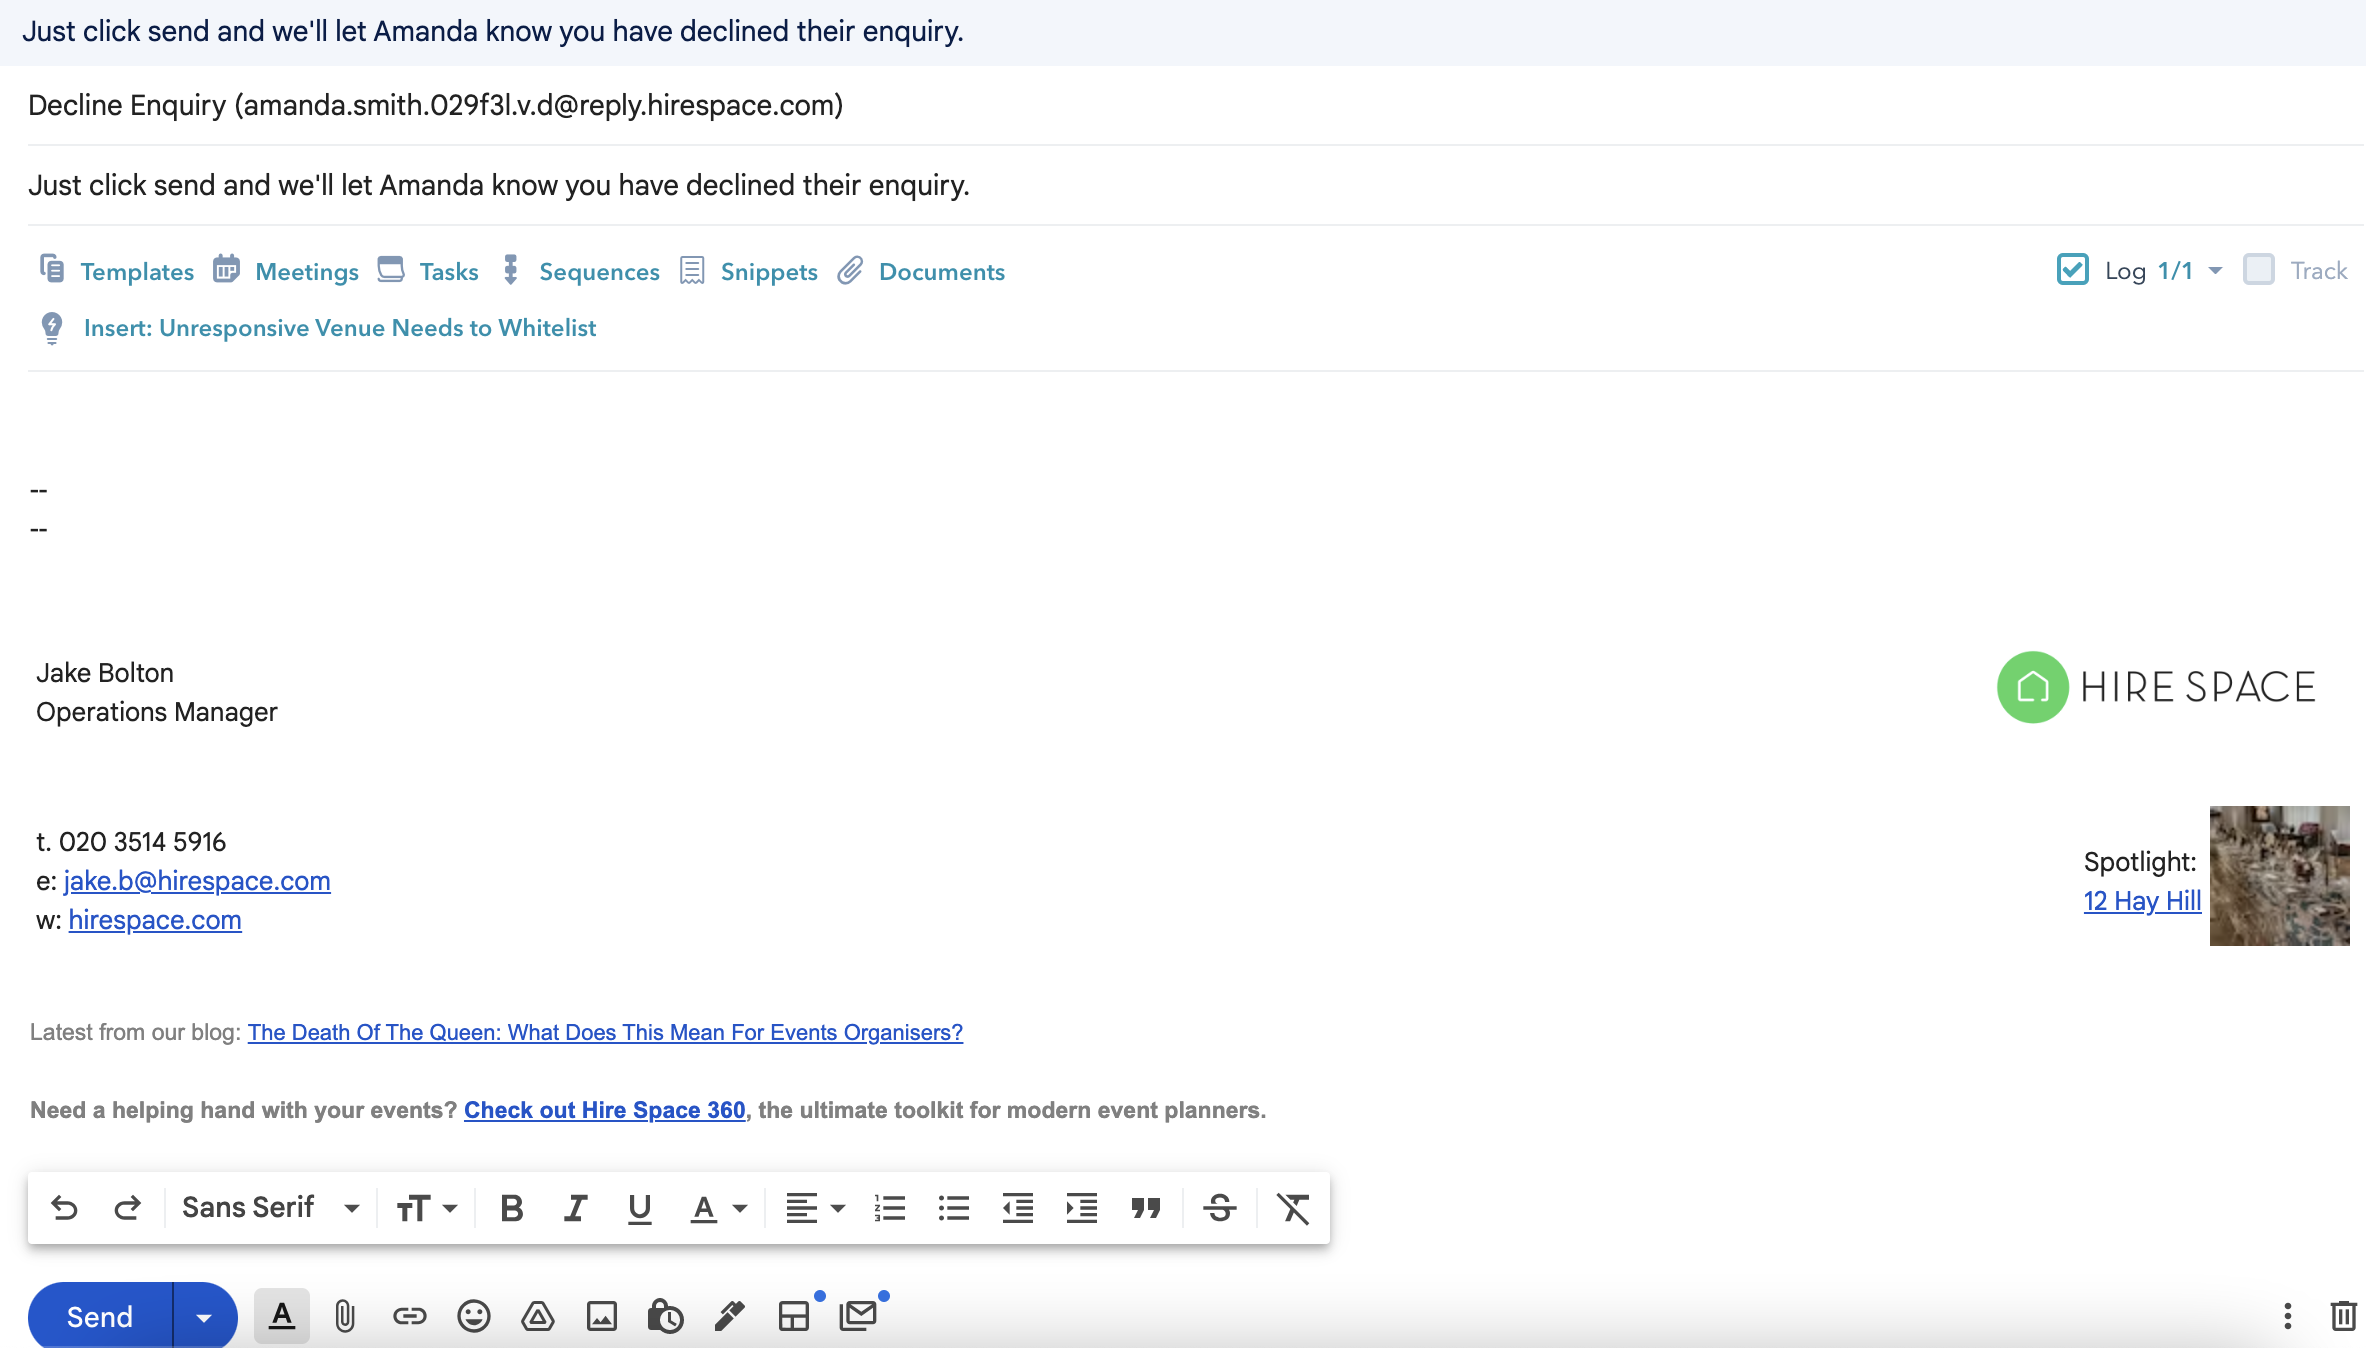This screenshot has height=1348, width=2366.
Task: Click the Meetings label
Action: (x=307, y=271)
